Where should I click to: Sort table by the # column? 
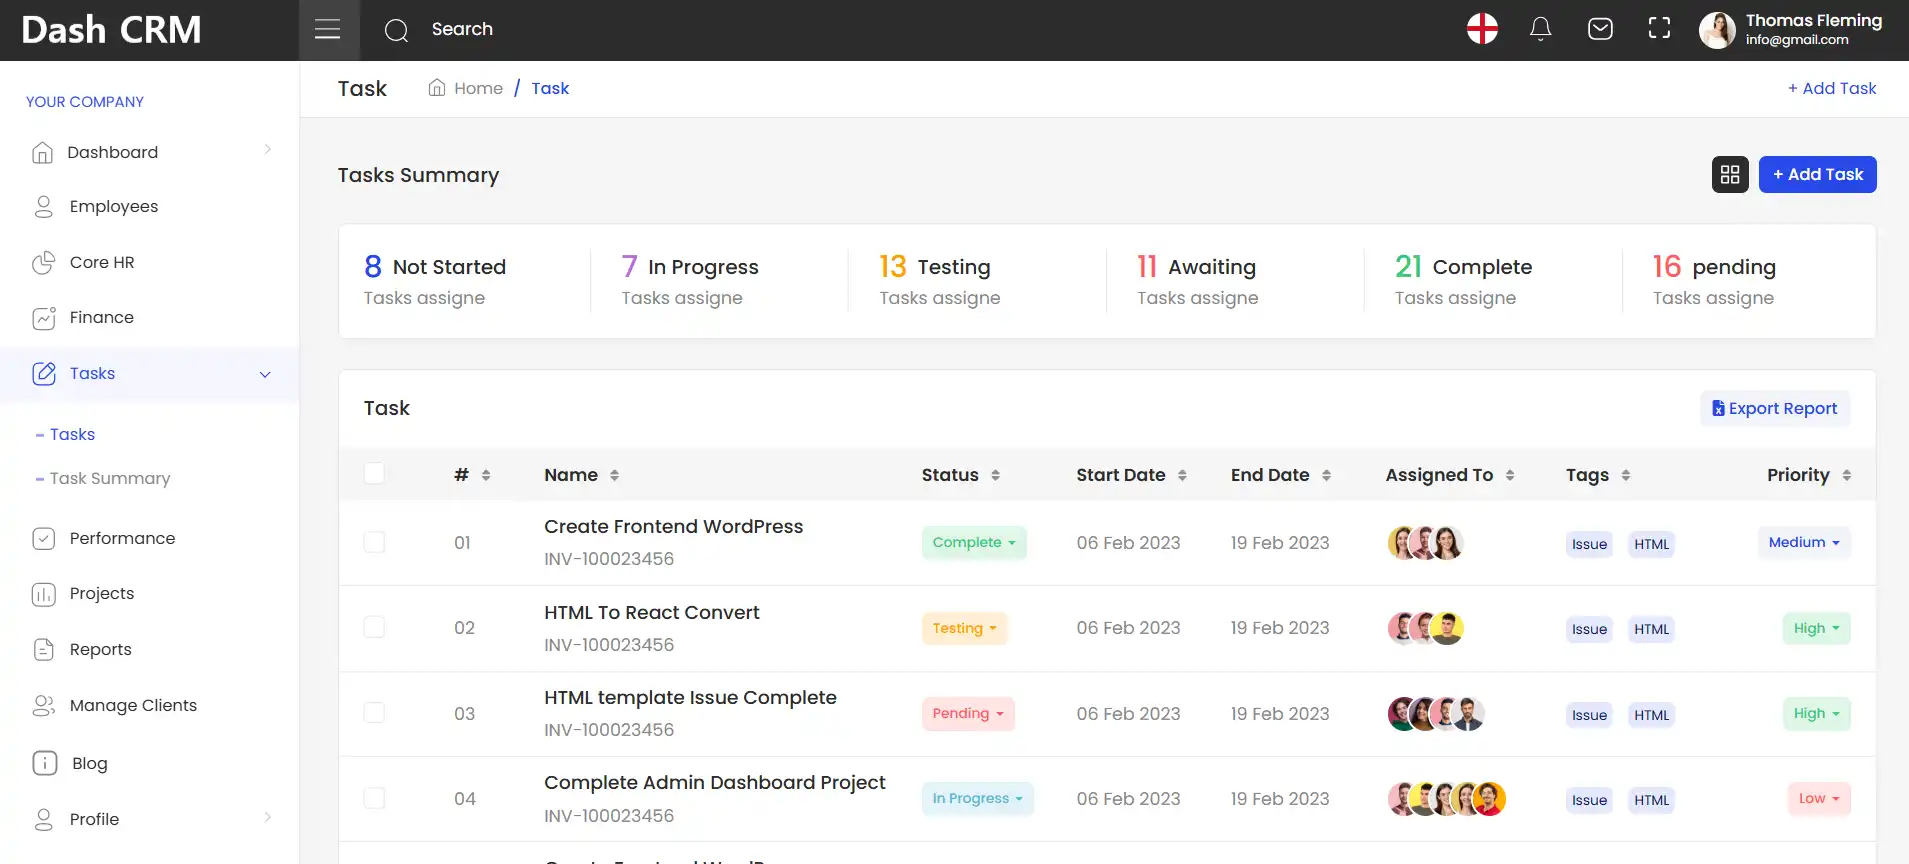(486, 475)
